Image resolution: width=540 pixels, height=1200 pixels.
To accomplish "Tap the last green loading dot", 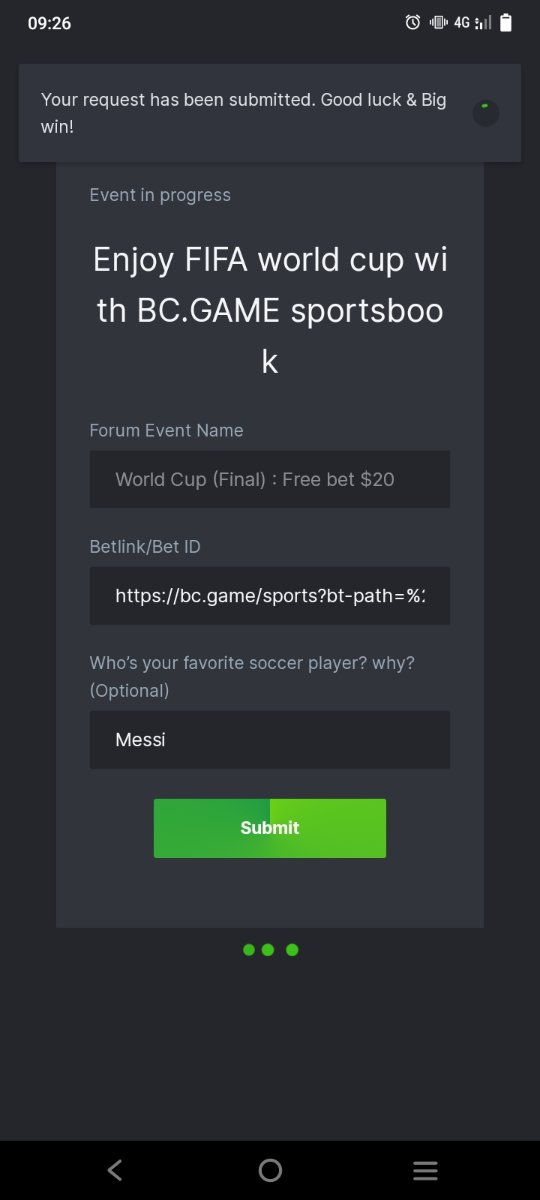I will click(292, 950).
